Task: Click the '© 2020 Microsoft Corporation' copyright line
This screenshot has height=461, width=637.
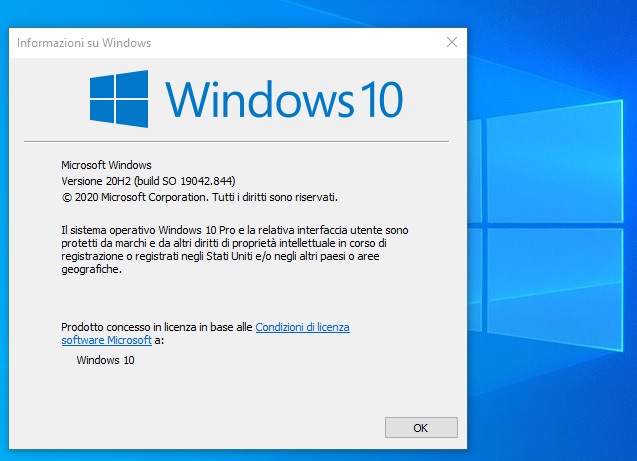Action: (x=199, y=197)
